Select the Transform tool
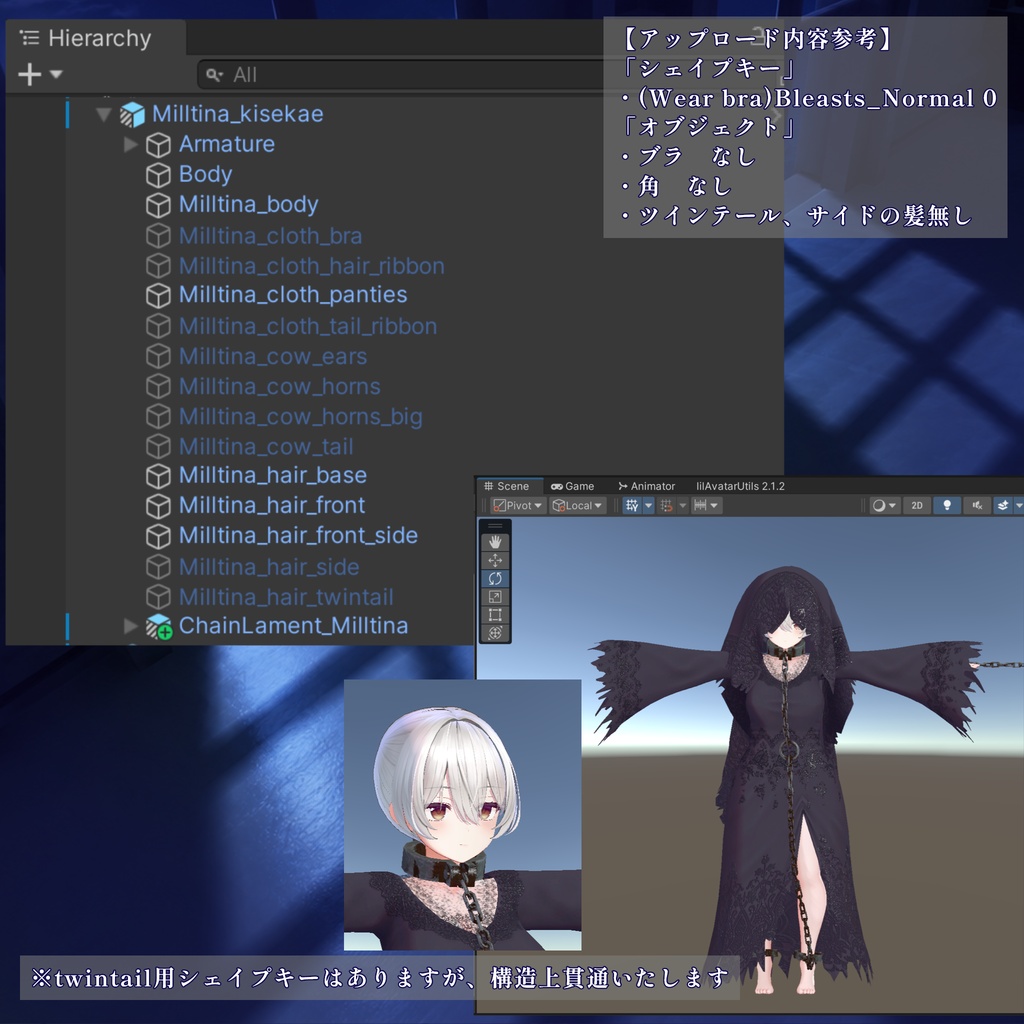 click(x=495, y=633)
